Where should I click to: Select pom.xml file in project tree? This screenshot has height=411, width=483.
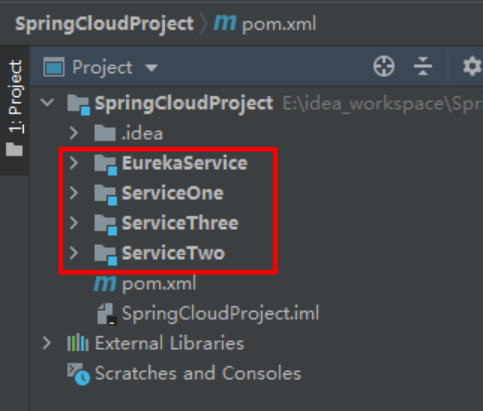(159, 284)
